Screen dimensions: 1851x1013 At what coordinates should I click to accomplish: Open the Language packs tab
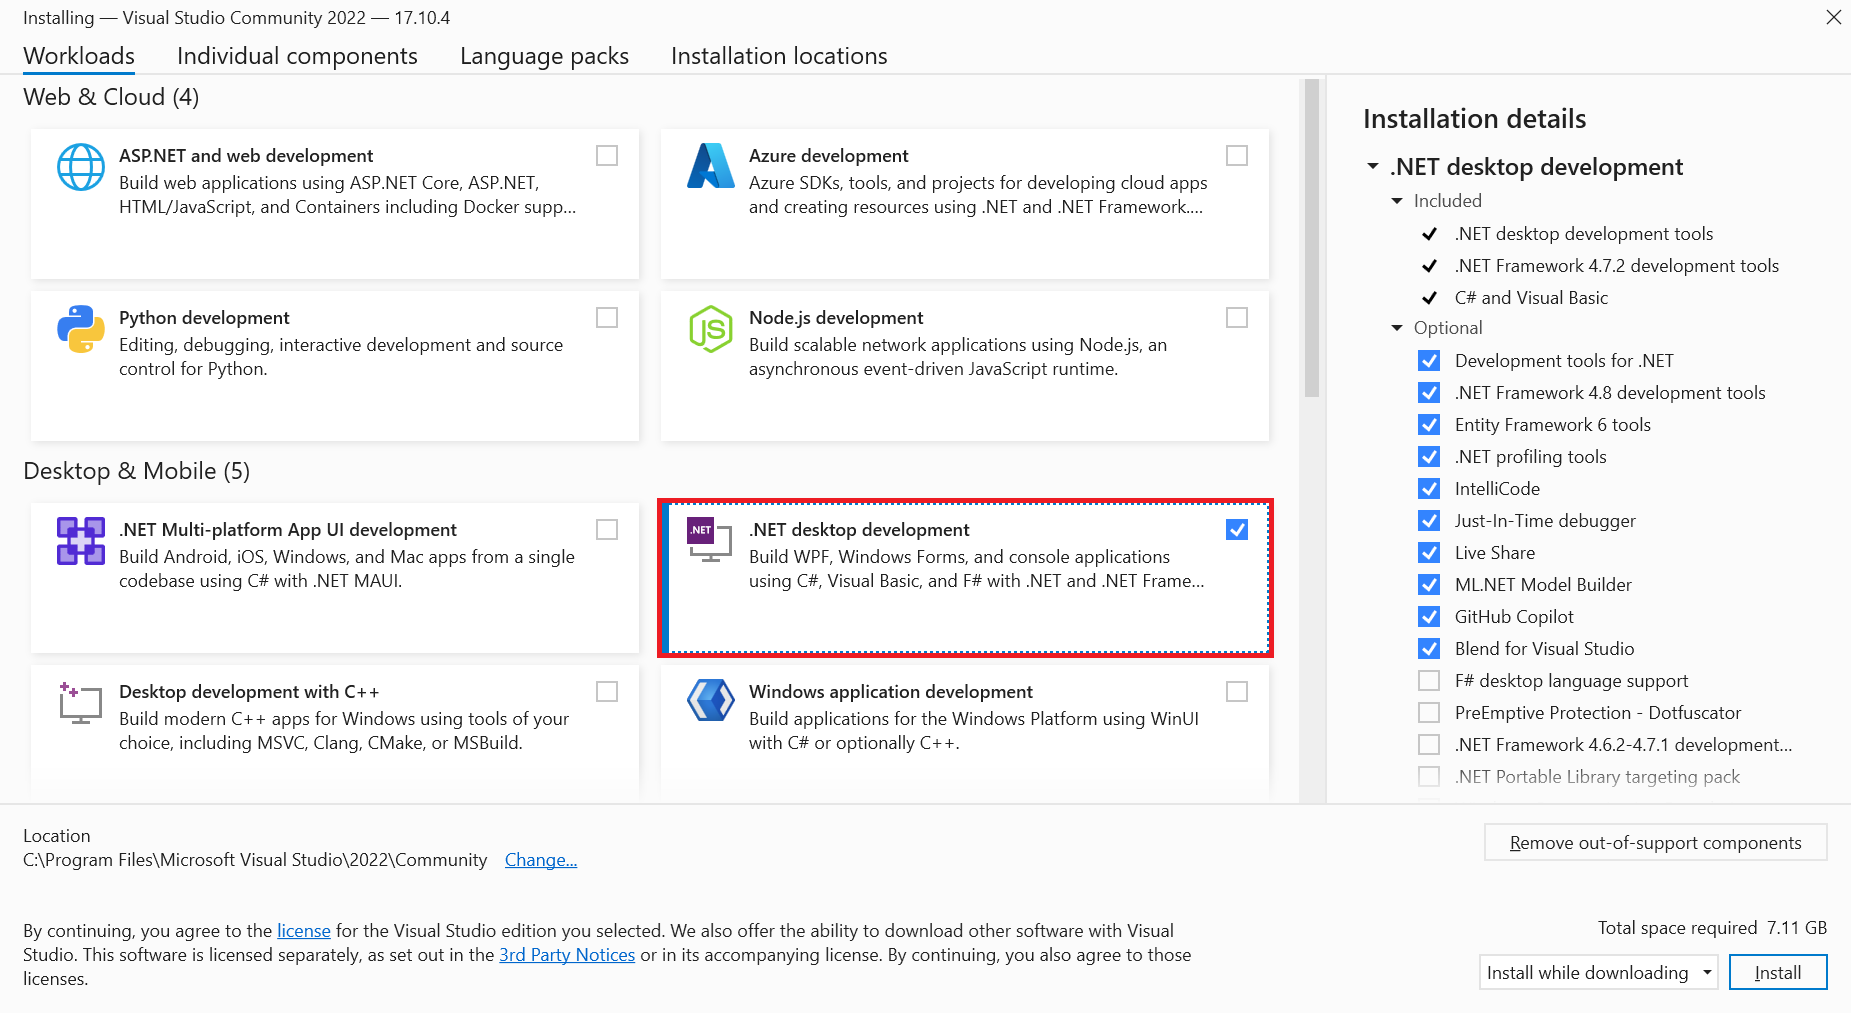tap(543, 56)
